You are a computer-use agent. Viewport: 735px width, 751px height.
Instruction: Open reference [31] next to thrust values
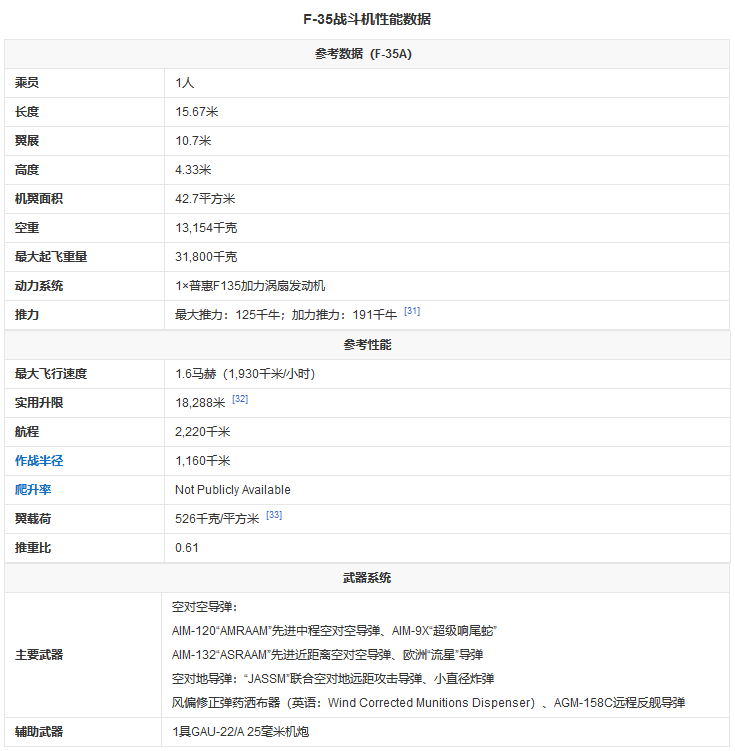pos(412,311)
